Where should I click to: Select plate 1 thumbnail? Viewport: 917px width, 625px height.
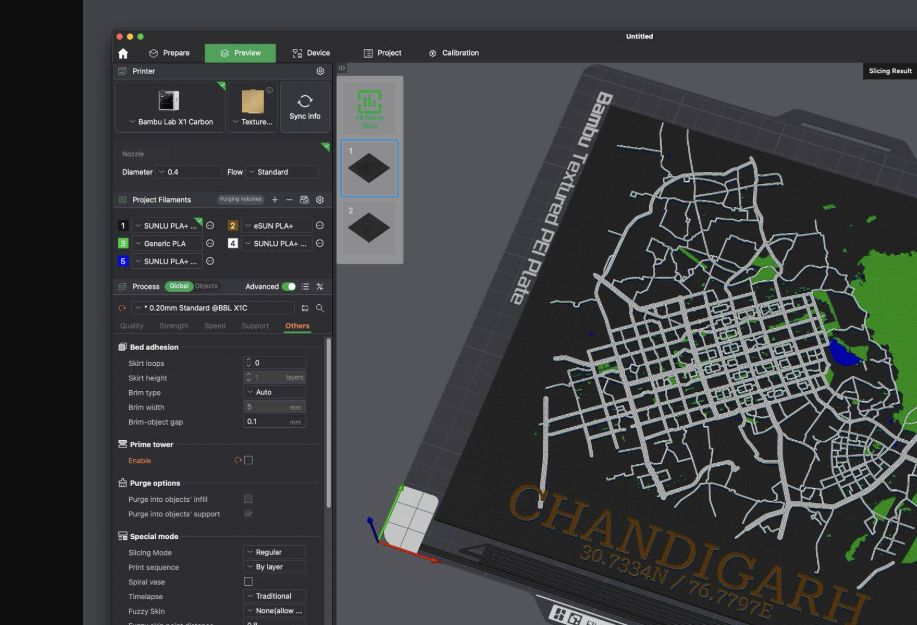(x=370, y=168)
